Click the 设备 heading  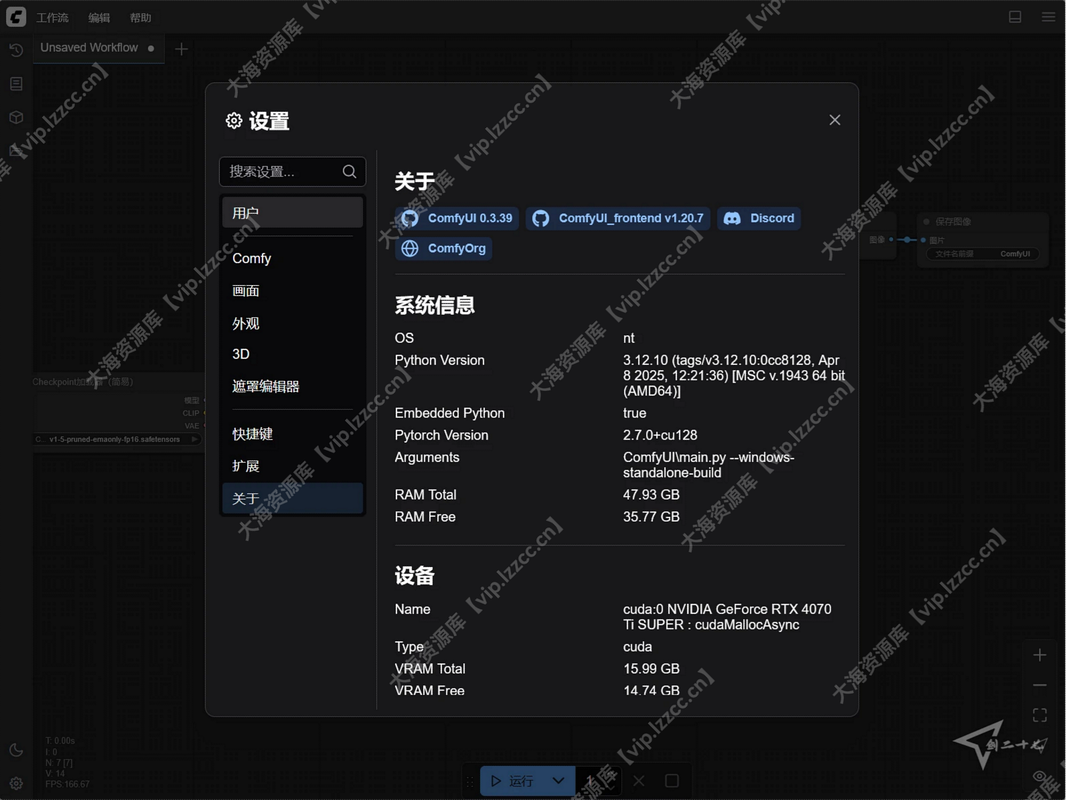(x=415, y=576)
